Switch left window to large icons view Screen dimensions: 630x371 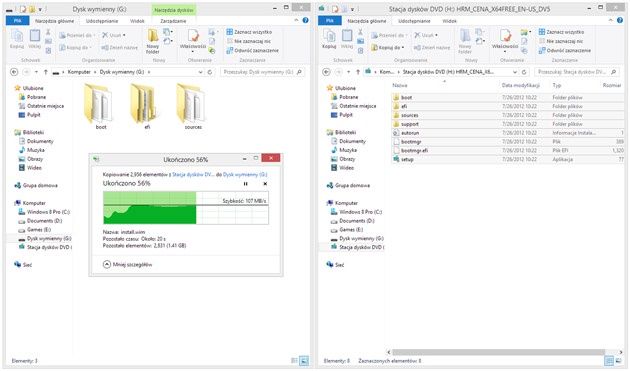(x=304, y=361)
